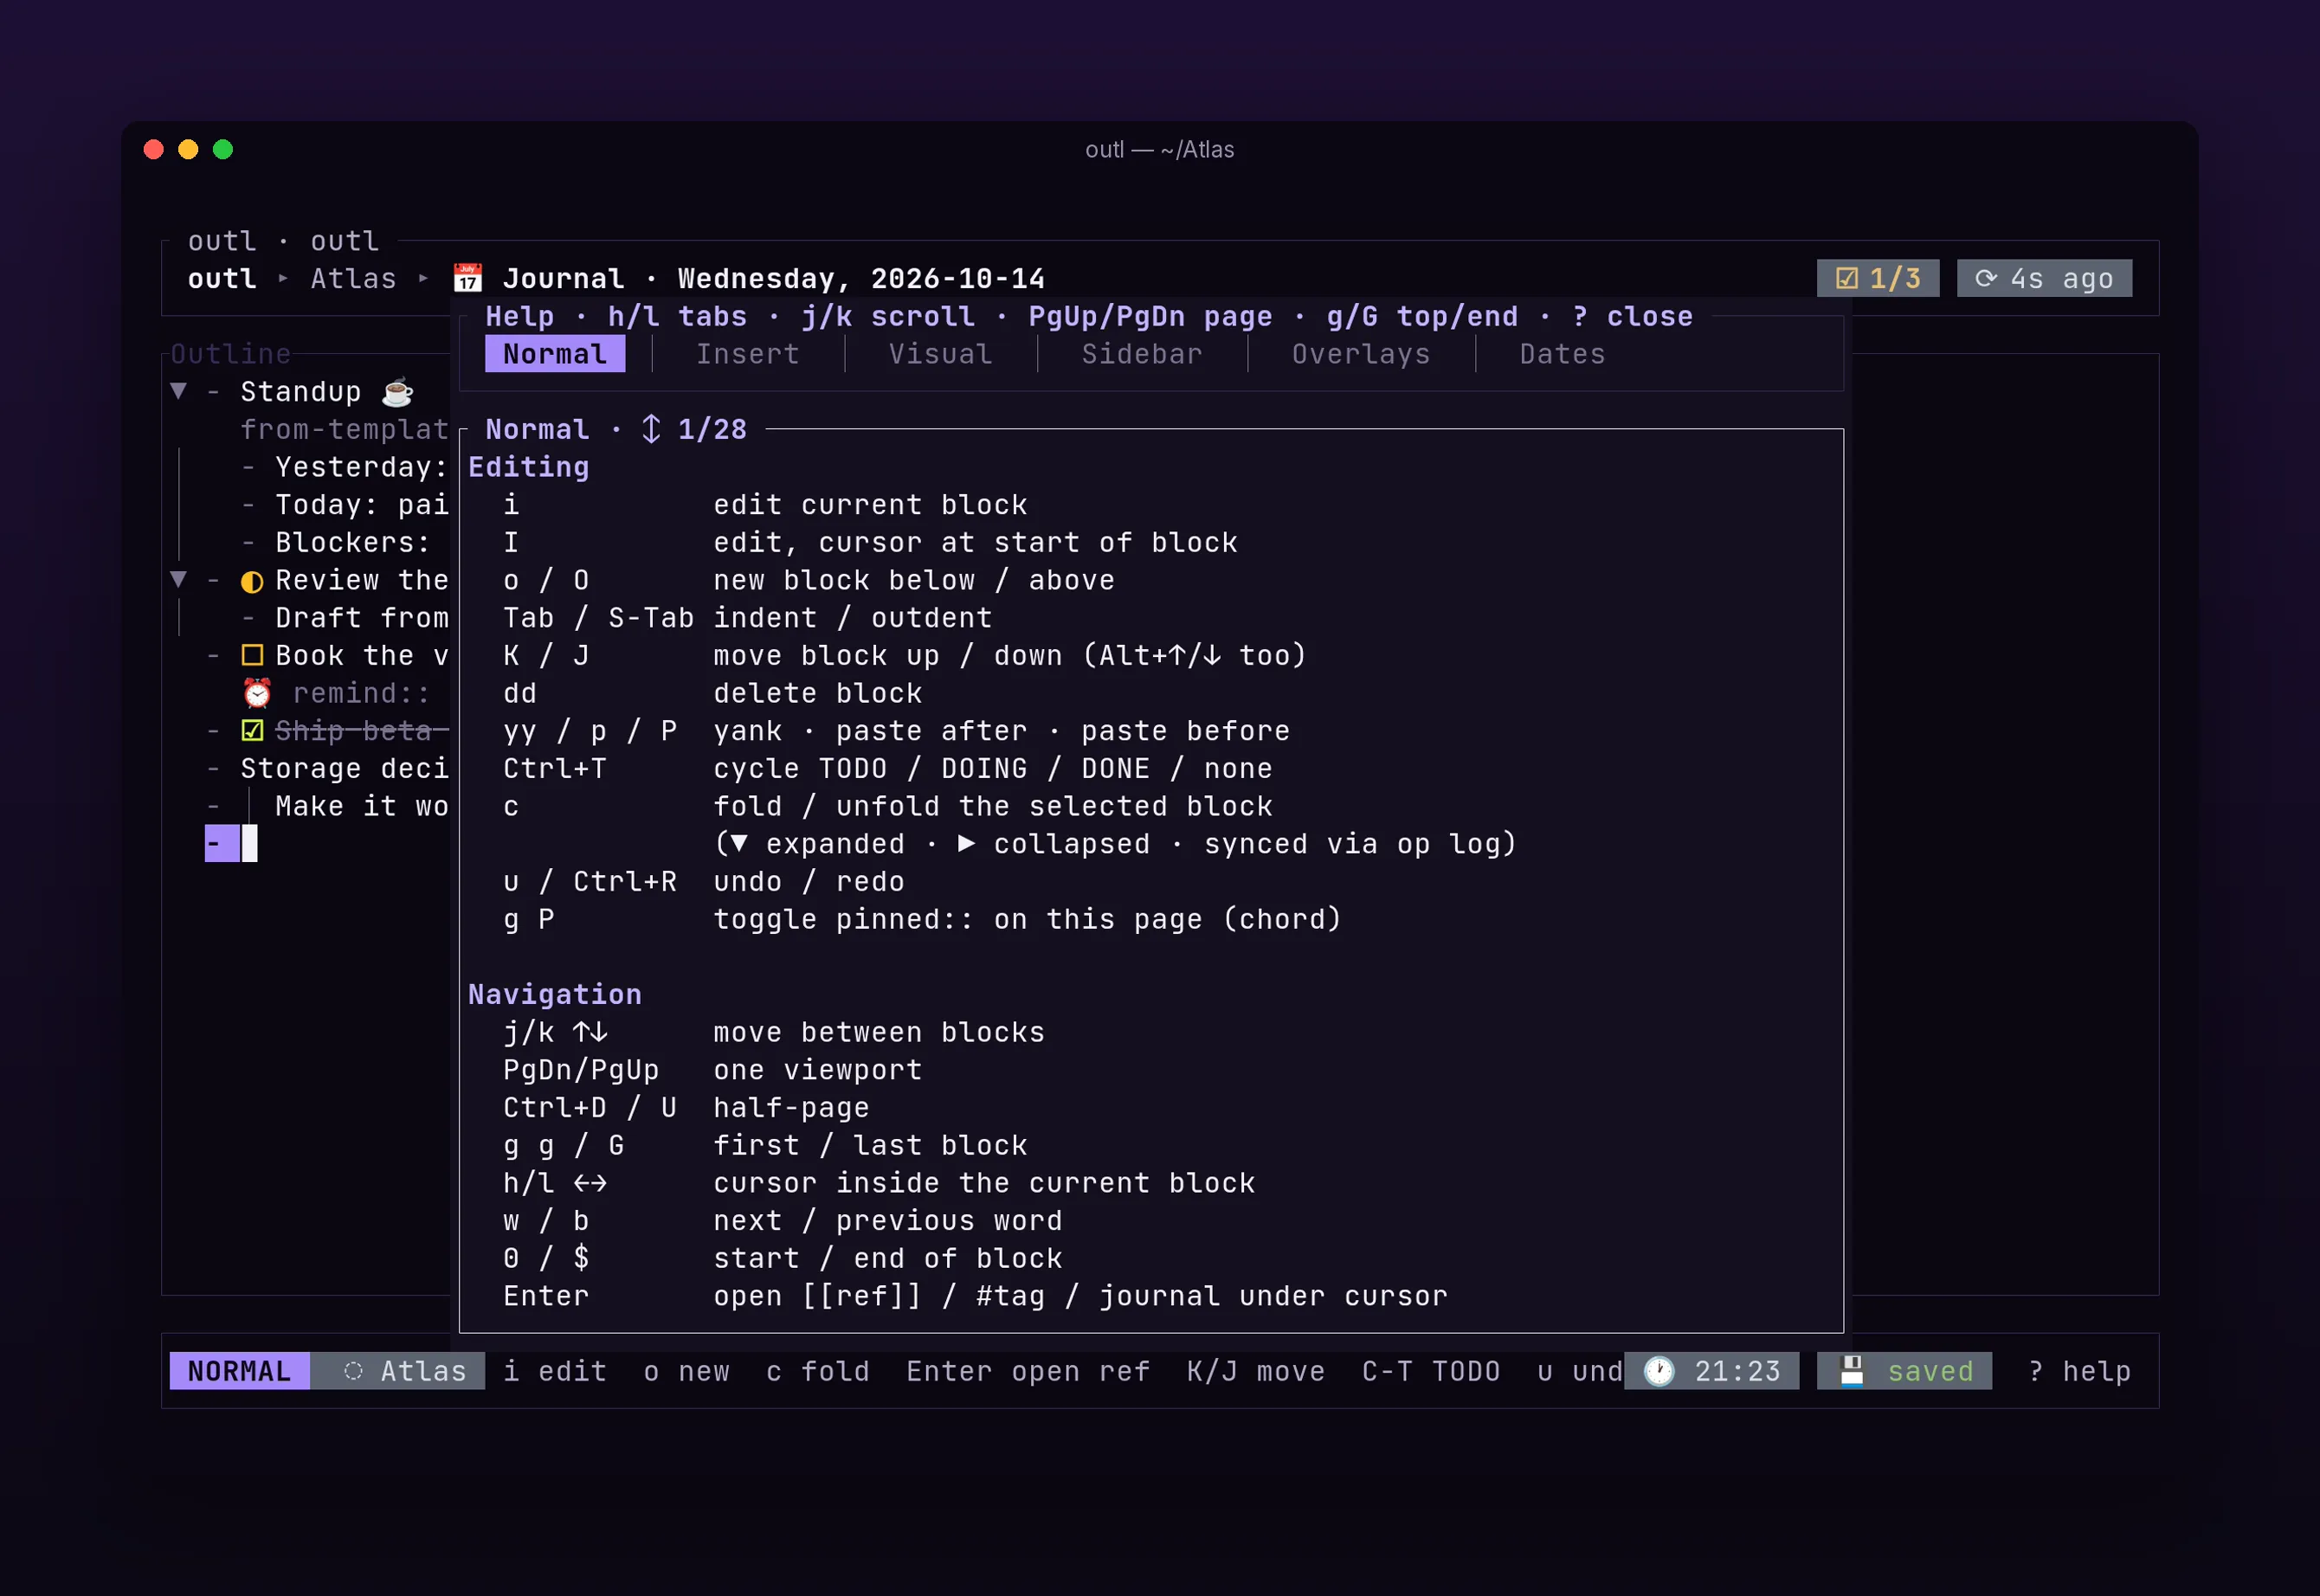Viewport: 2320px width, 1596px height.
Task: Click the 'c fold' status bar hint
Action: pyautogui.click(x=818, y=1371)
